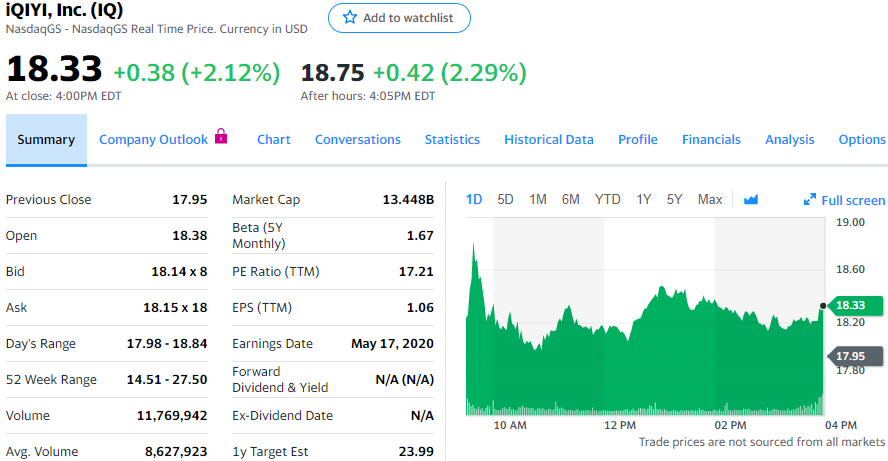Set chart range to 6M
The image size is (888, 461).
coord(571,199)
